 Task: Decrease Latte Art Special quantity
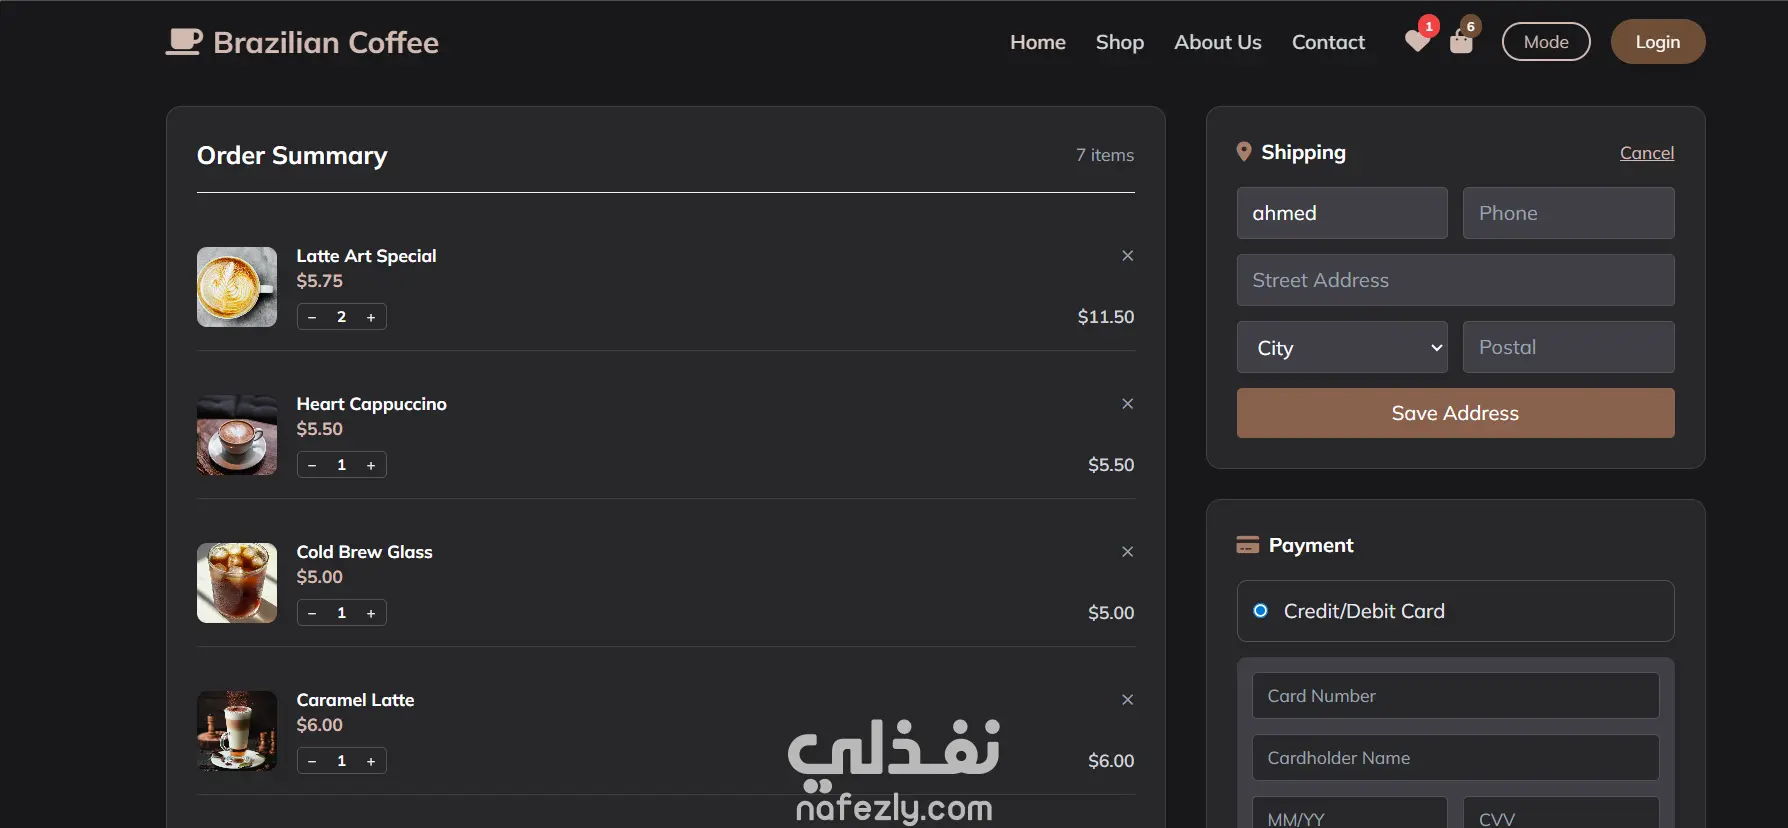pyautogui.click(x=312, y=317)
